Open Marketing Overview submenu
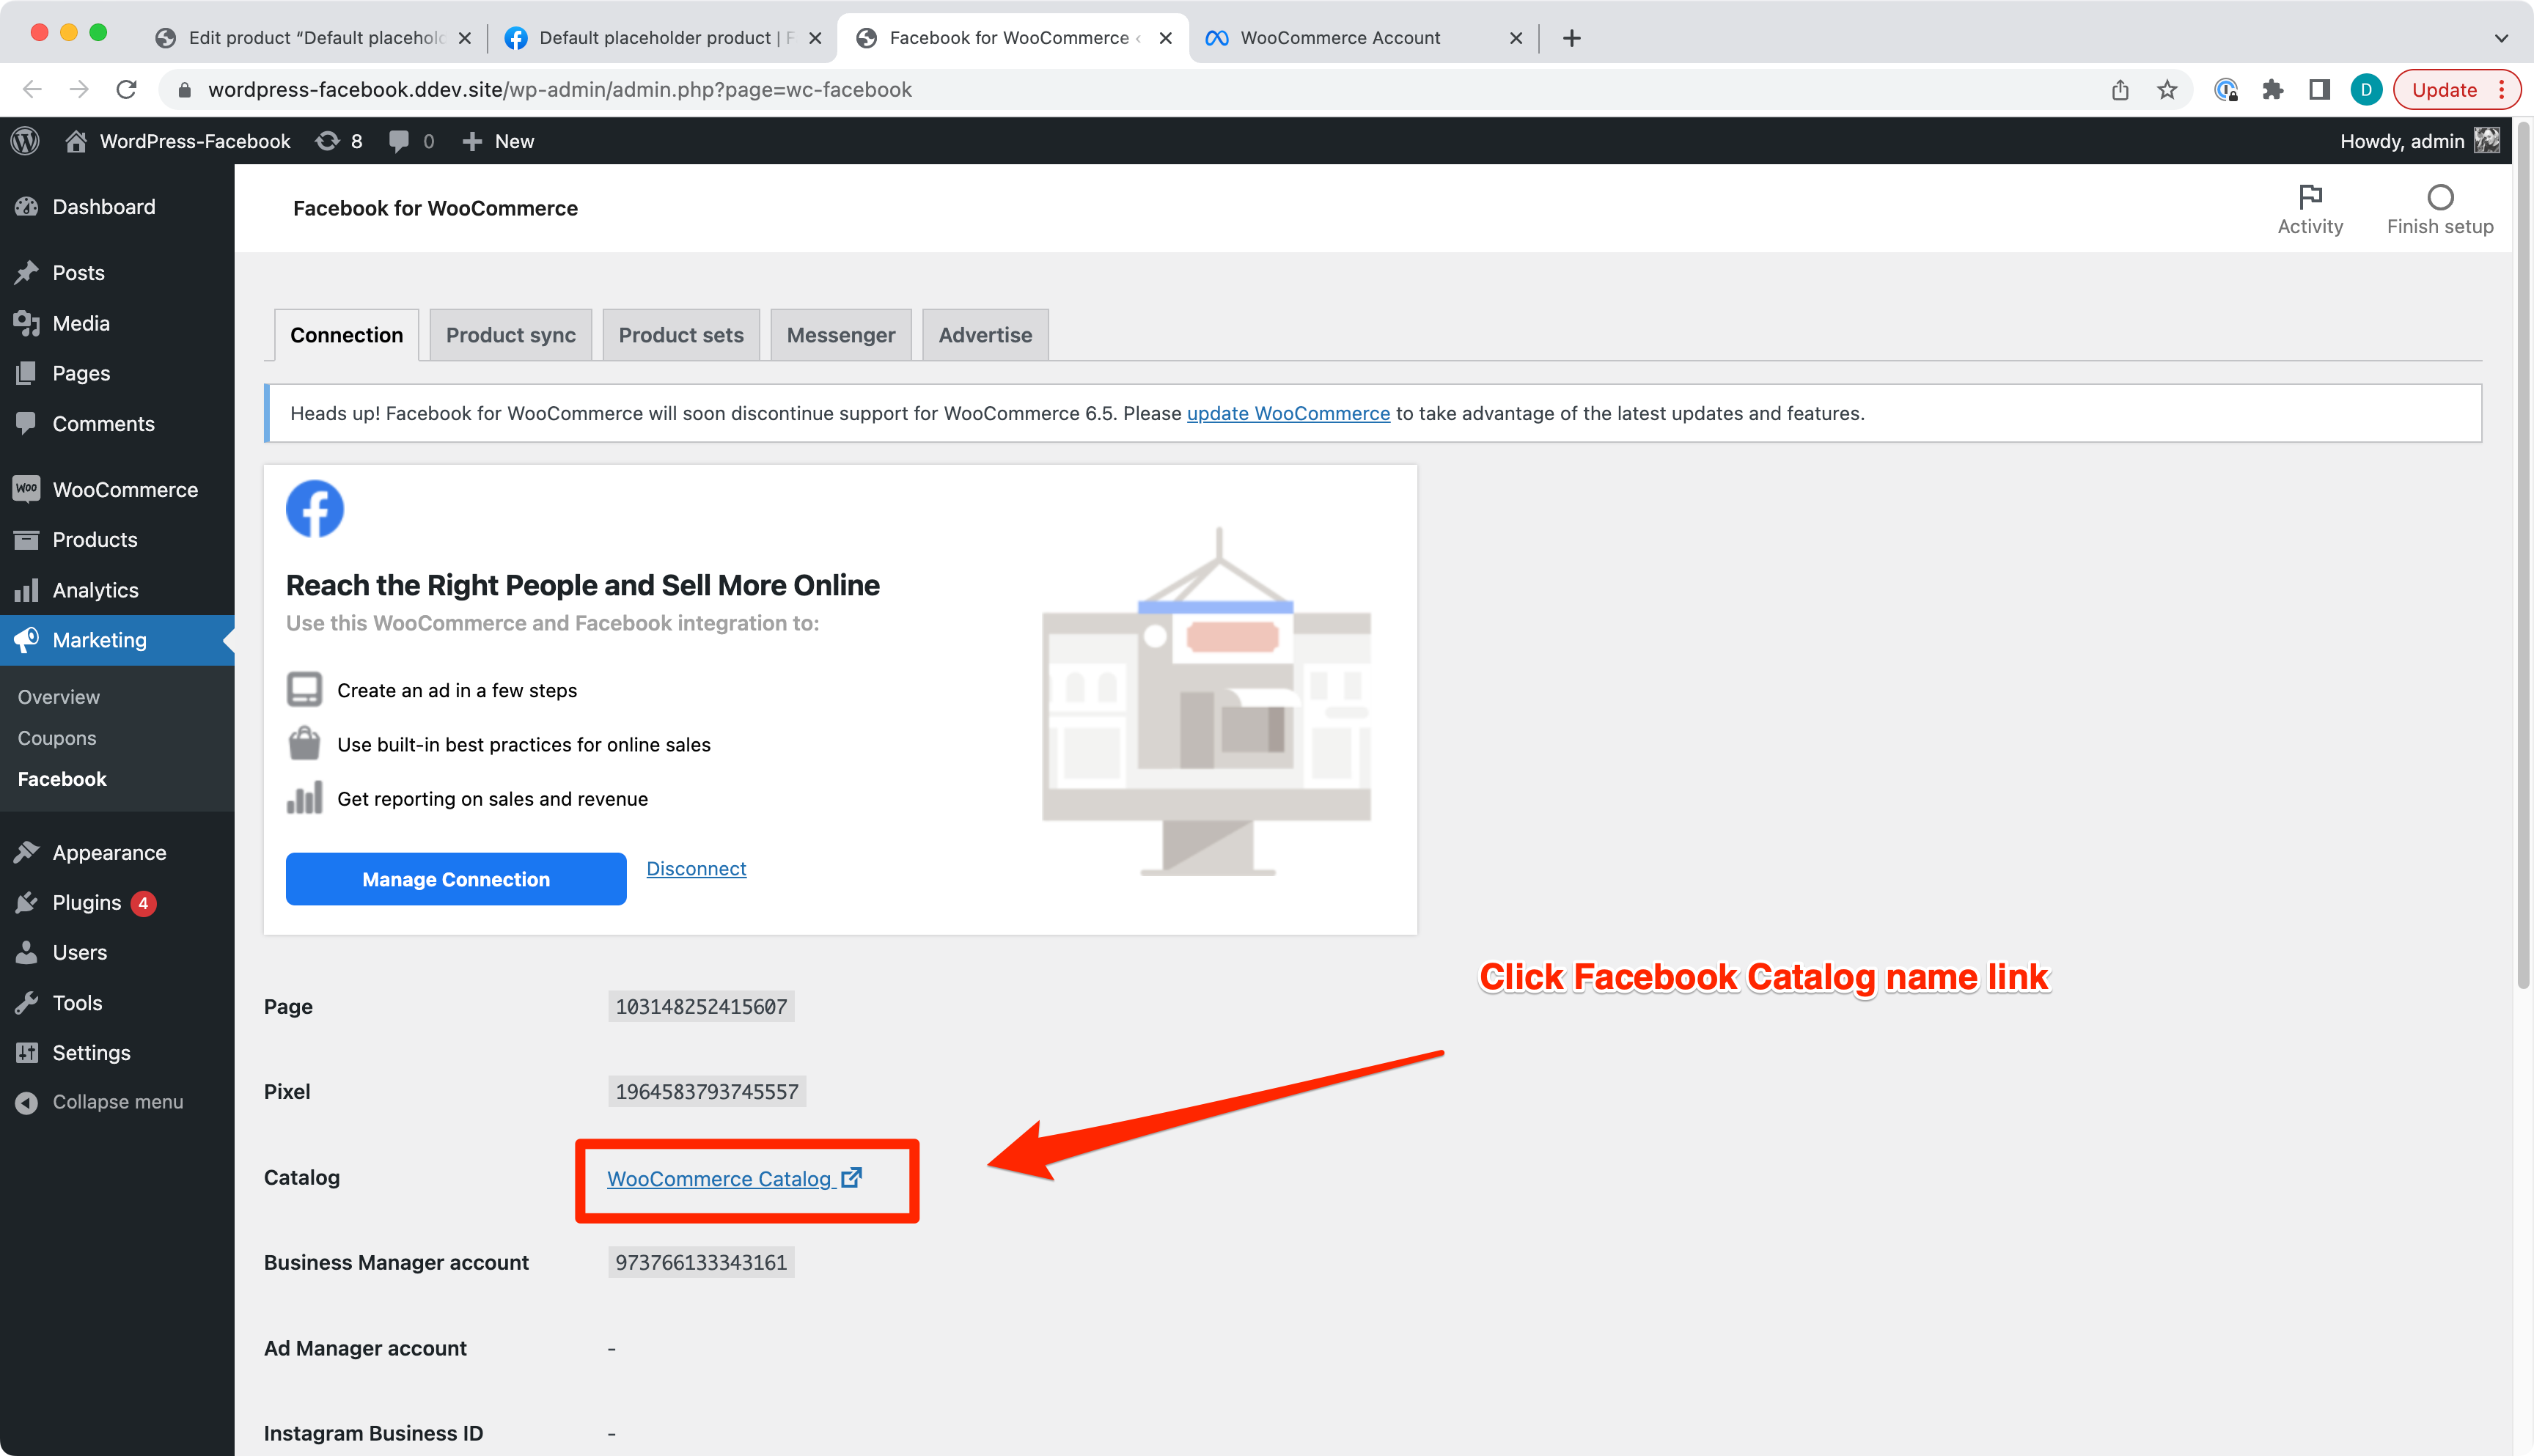This screenshot has height=1456, width=2534. 58,697
